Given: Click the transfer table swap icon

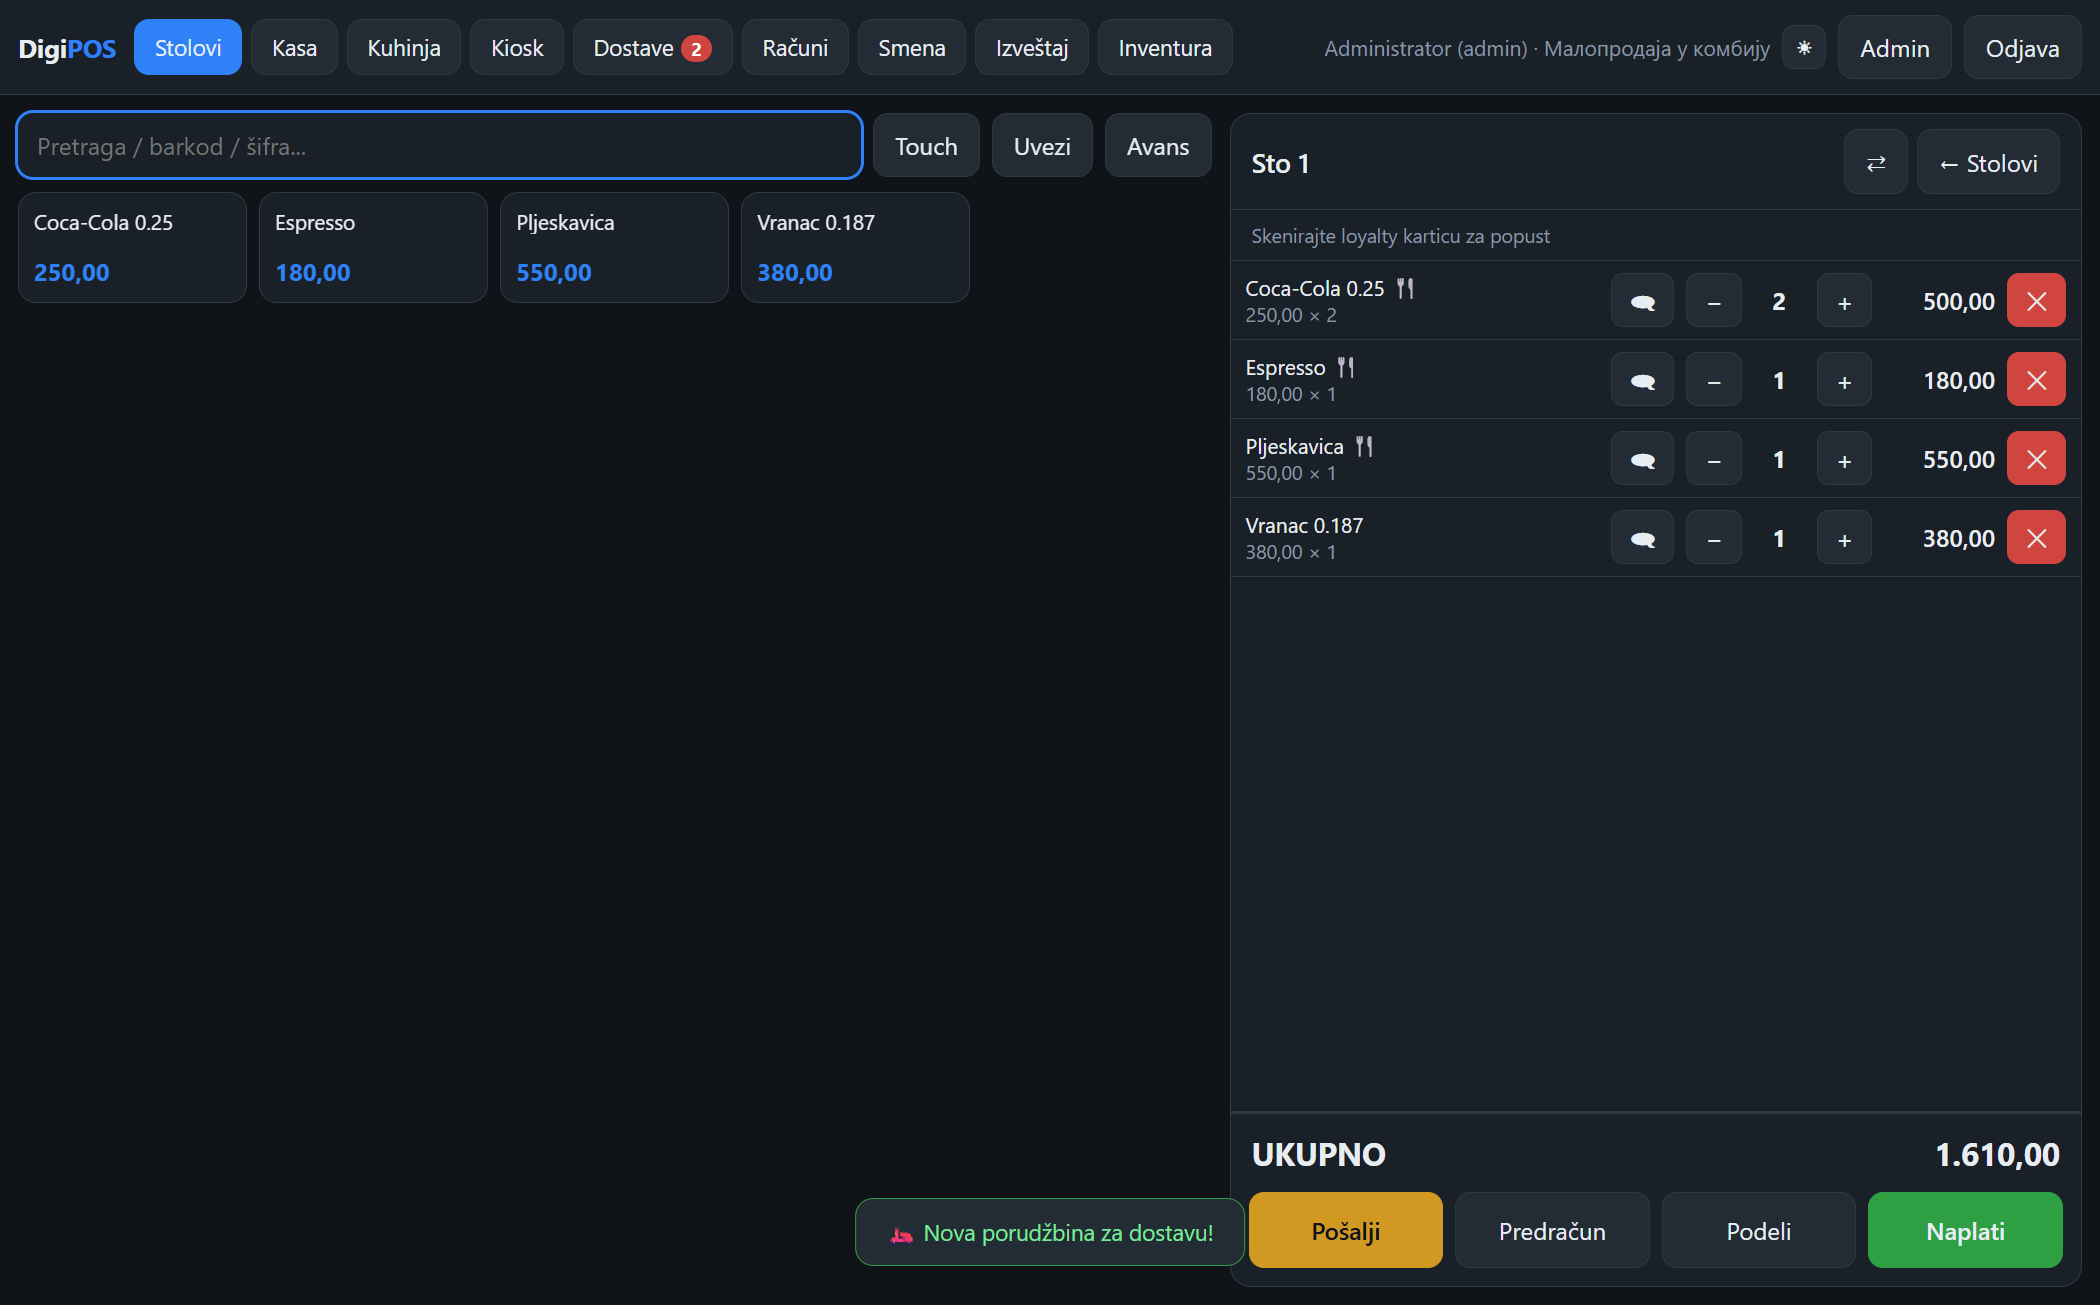Looking at the screenshot, I should (x=1876, y=163).
